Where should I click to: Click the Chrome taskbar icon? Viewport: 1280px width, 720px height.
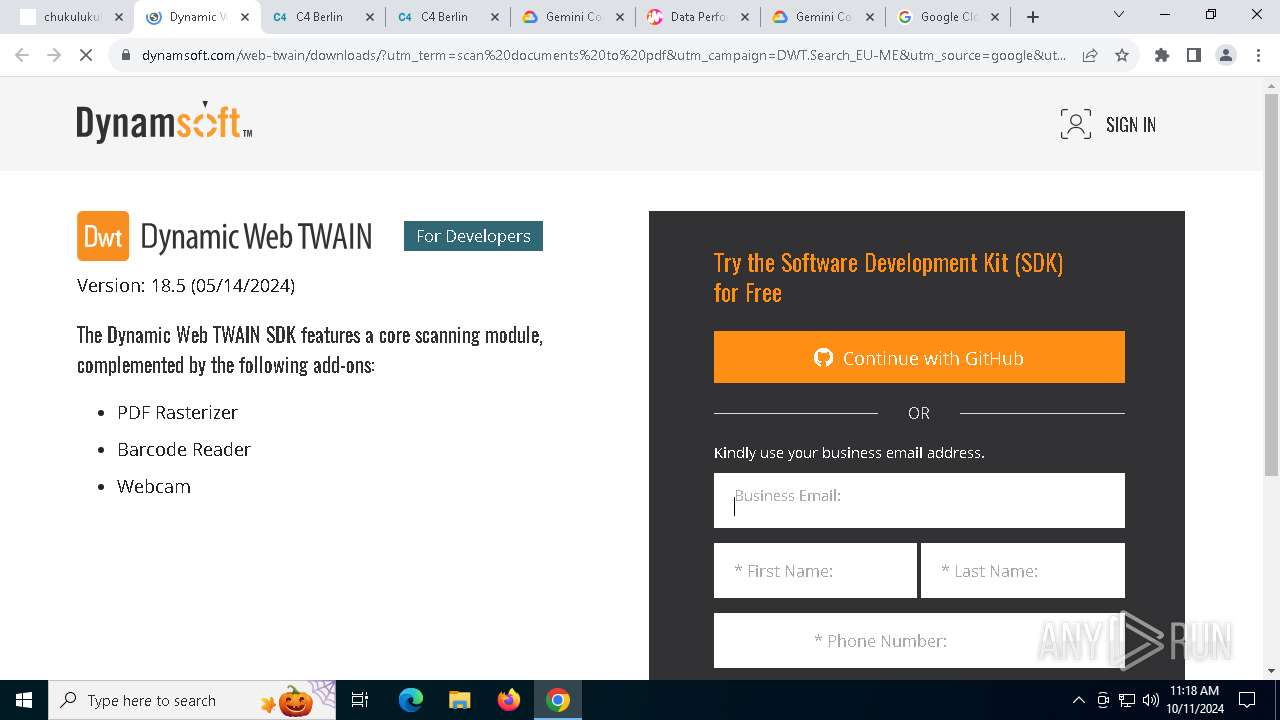[558, 700]
